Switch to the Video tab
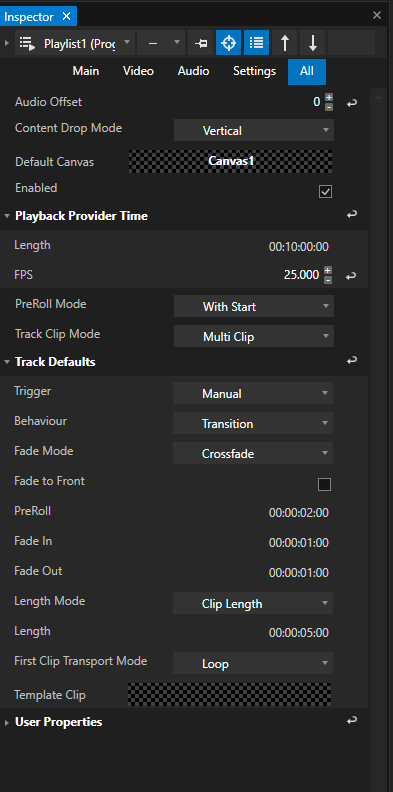This screenshot has width=393, height=792. (x=138, y=71)
